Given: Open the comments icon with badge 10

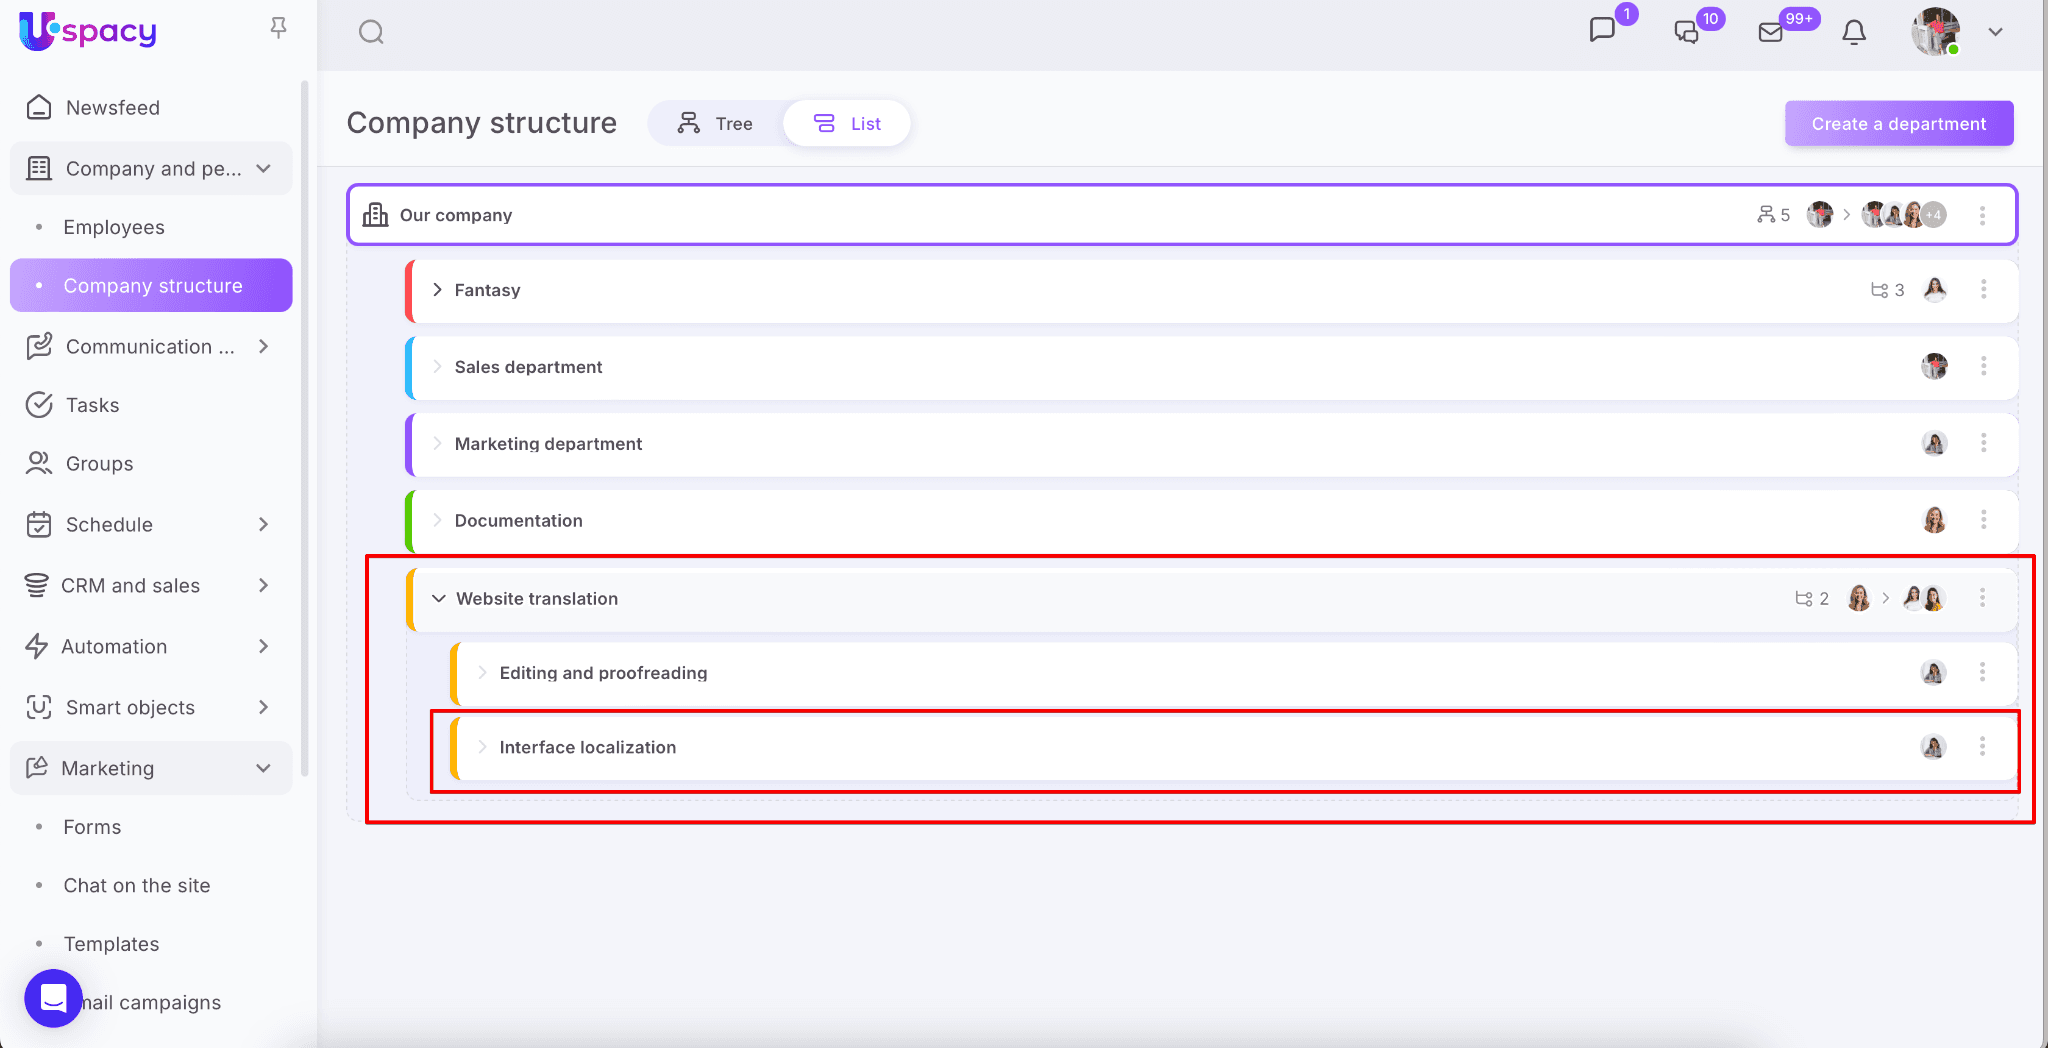Looking at the screenshot, I should (x=1687, y=32).
